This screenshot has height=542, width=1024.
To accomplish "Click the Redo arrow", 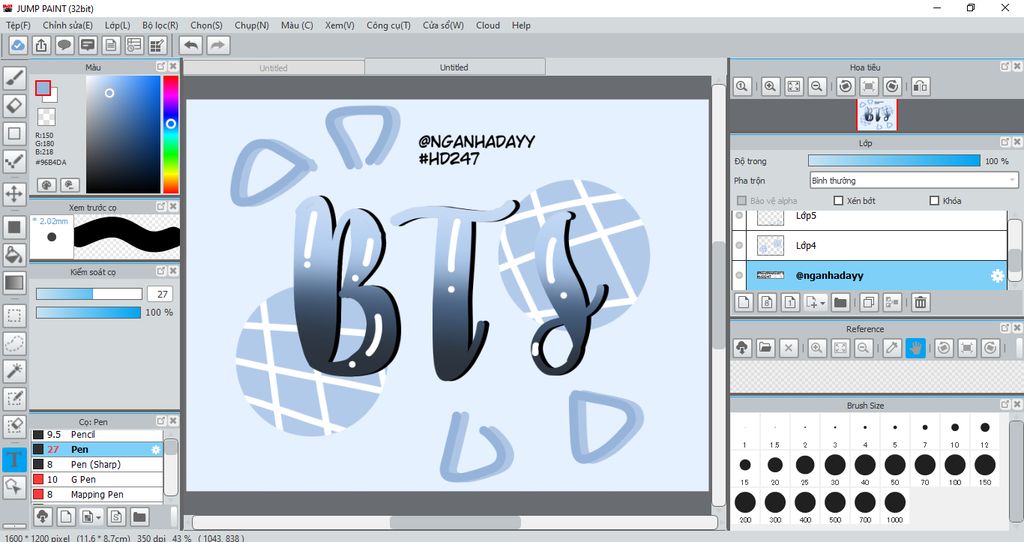I will click(x=218, y=45).
